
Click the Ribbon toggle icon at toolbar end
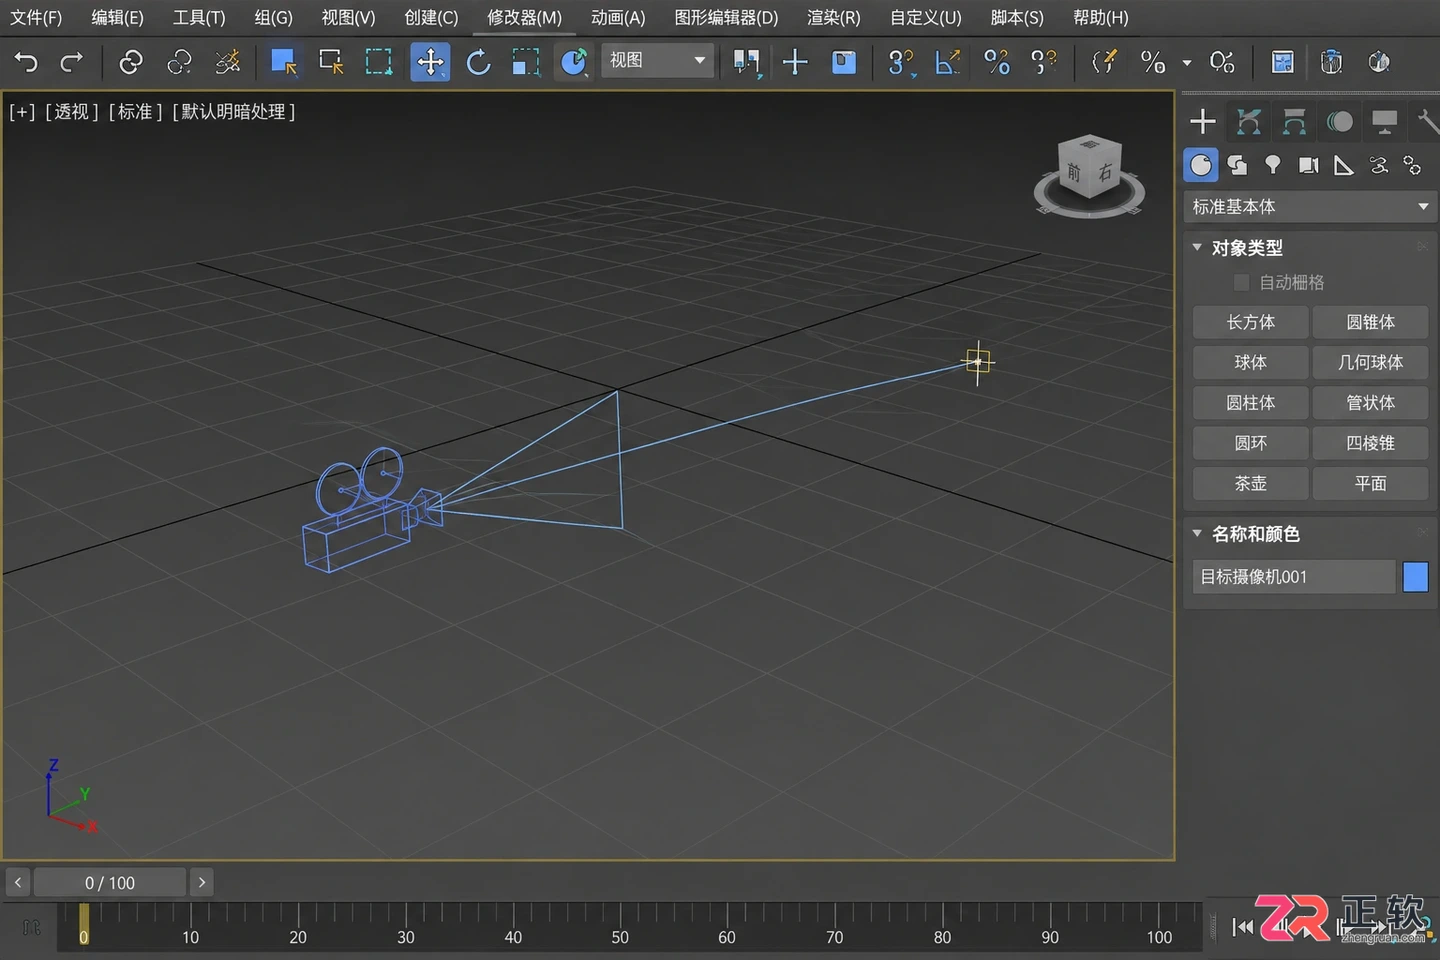pyautogui.click(x=1379, y=62)
